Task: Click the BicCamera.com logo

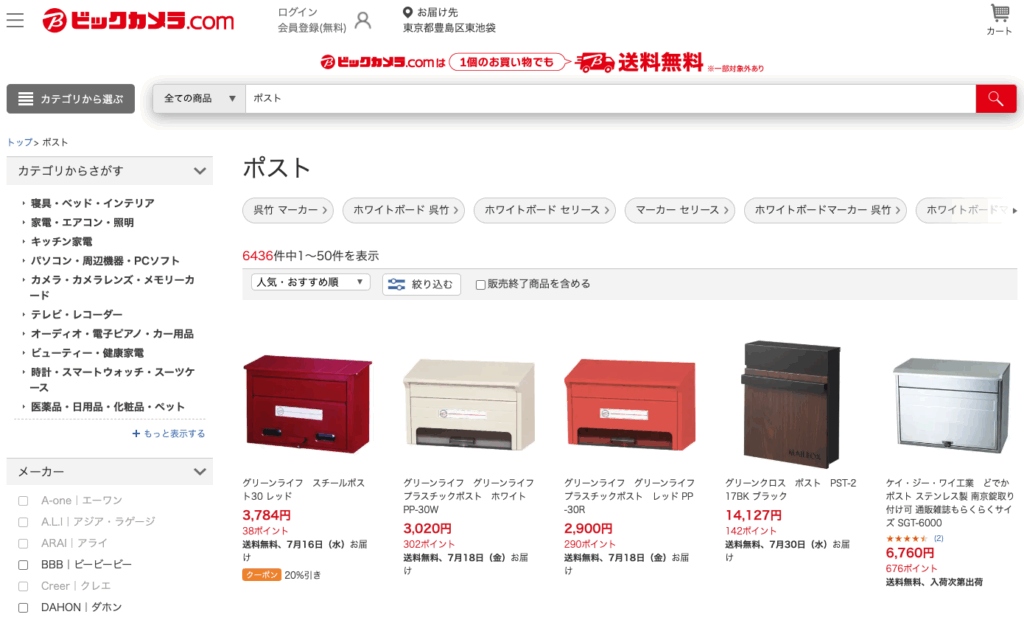Action: [x=138, y=20]
